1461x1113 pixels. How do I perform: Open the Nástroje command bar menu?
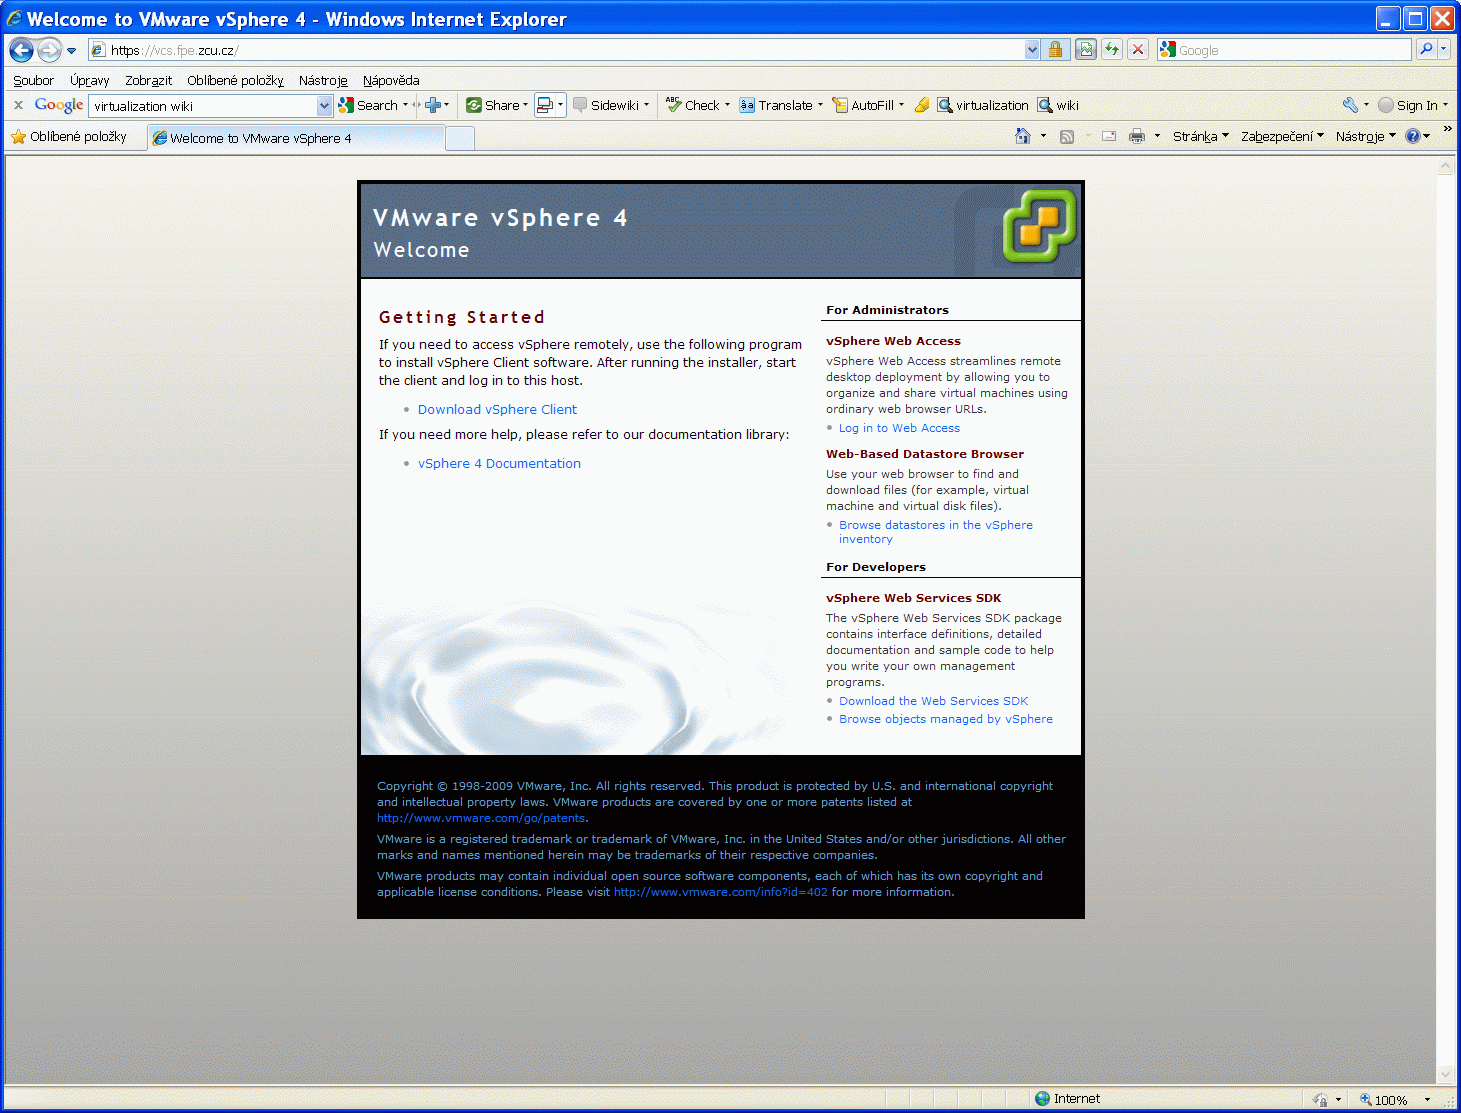click(x=1365, y=137)
